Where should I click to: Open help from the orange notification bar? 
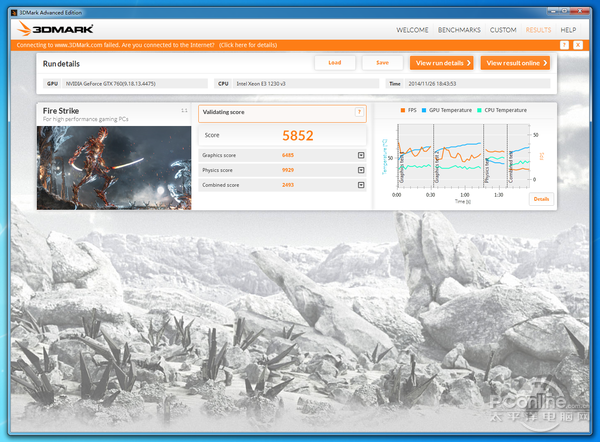[x=564, y=45]
